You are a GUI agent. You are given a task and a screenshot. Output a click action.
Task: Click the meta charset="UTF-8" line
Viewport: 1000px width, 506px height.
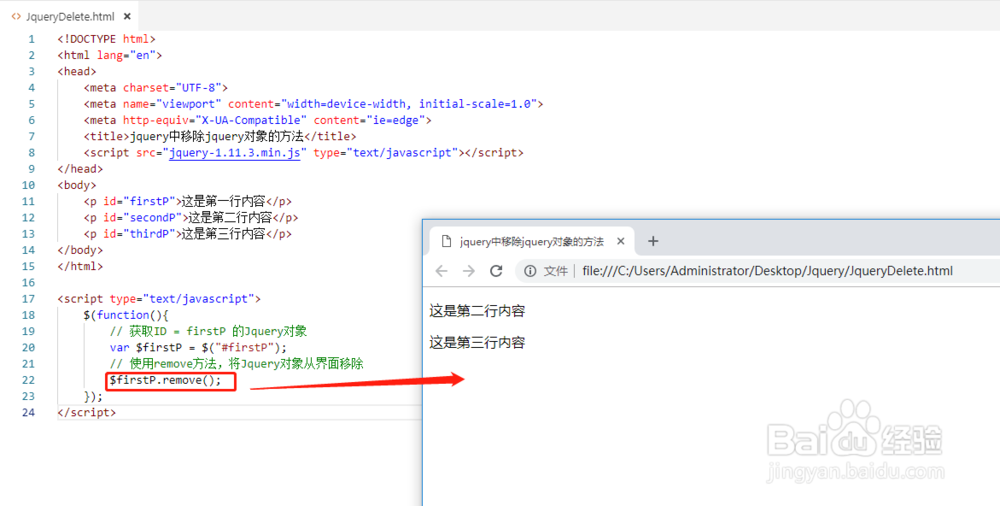point(156,88)
